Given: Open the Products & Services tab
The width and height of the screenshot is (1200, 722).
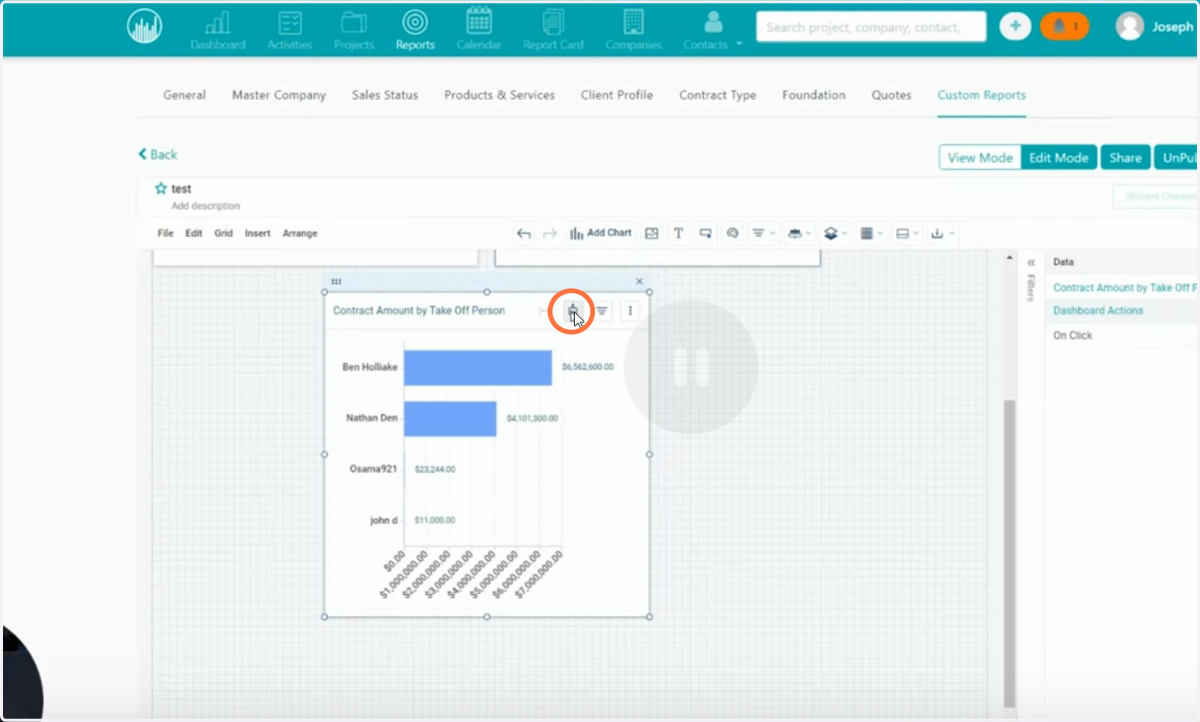Looking at the screenshot, I should pyautogui.click(x=499, y=95).
